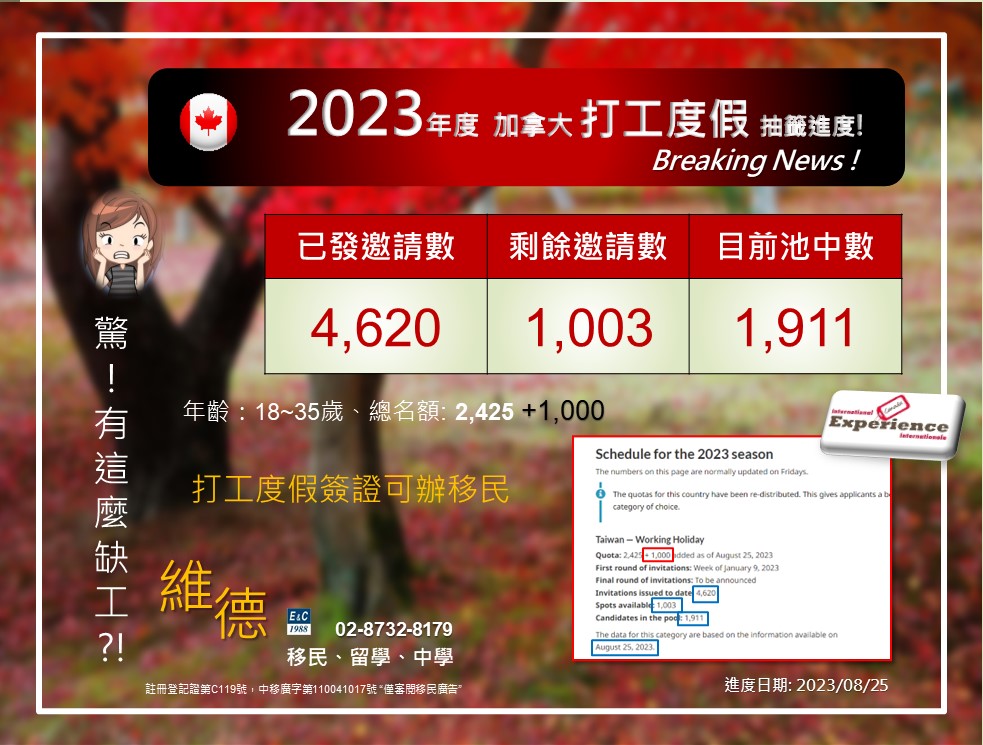
Task: Click the 打工度假簽證可辦移民 text
Action: coord(350,489)
